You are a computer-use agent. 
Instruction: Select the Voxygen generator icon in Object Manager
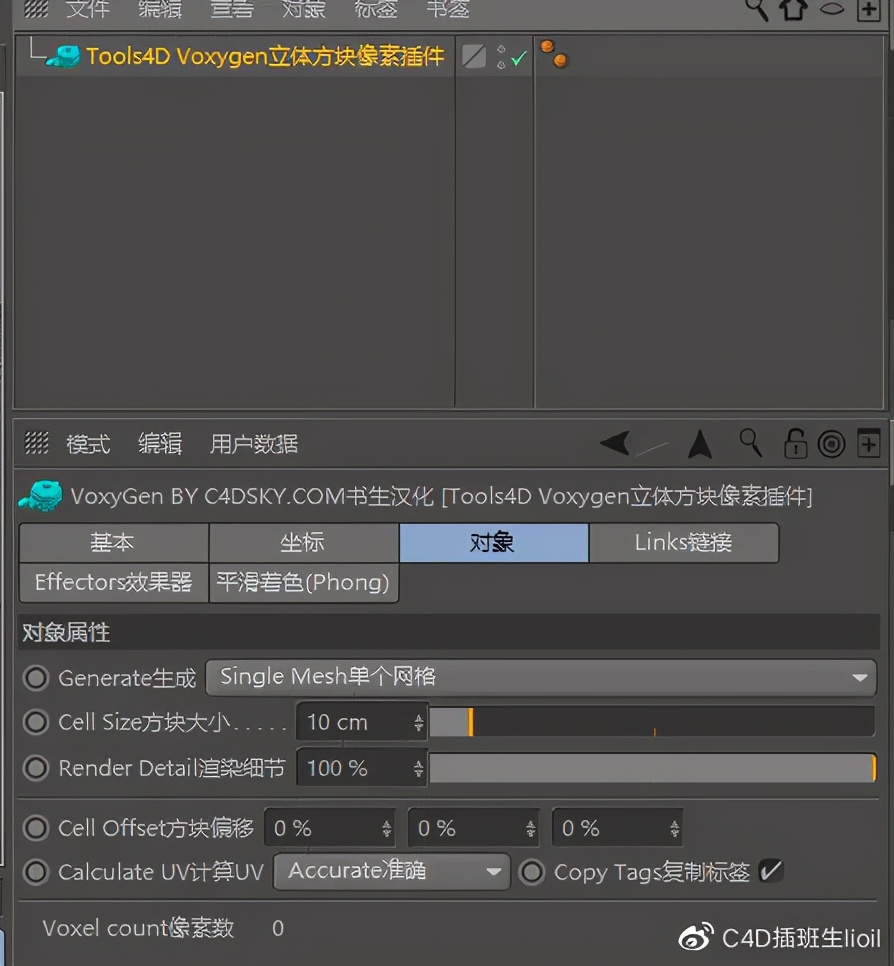60,56
